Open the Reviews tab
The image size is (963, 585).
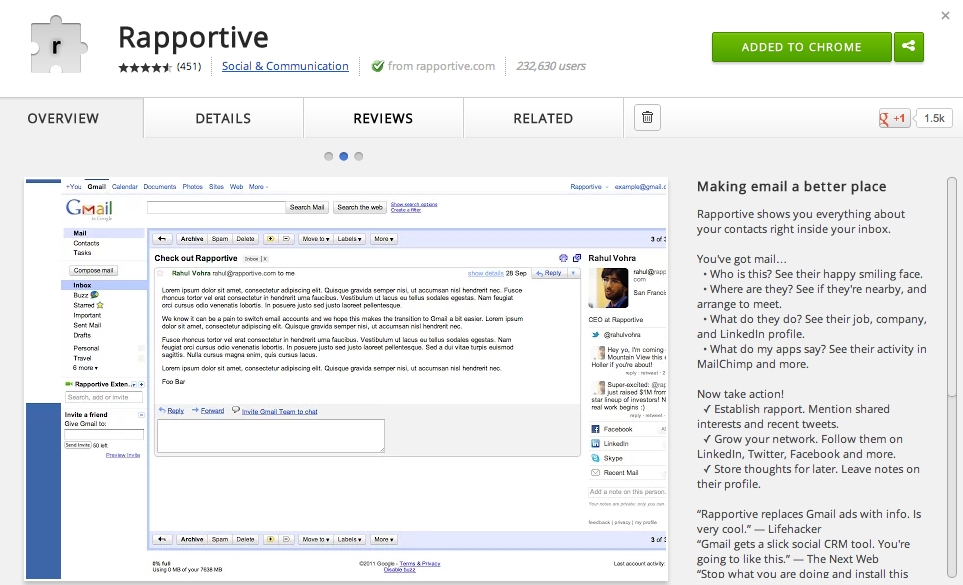point(383,118)
